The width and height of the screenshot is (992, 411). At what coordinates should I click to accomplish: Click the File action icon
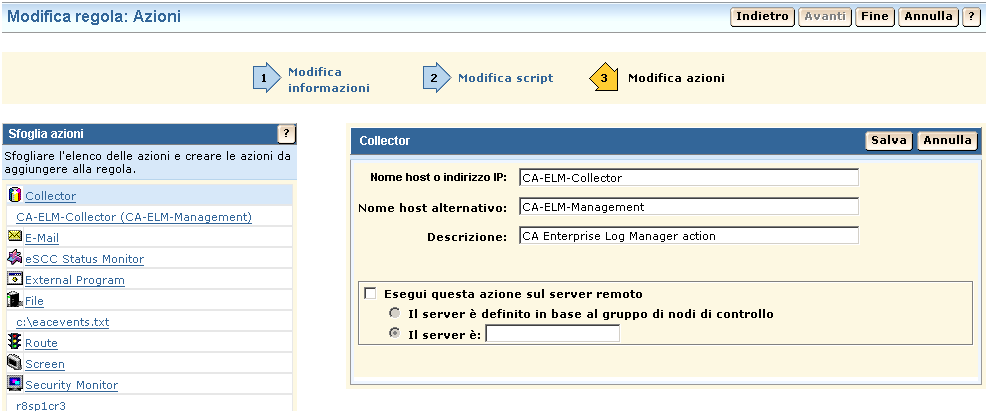[x=14, y=300]
